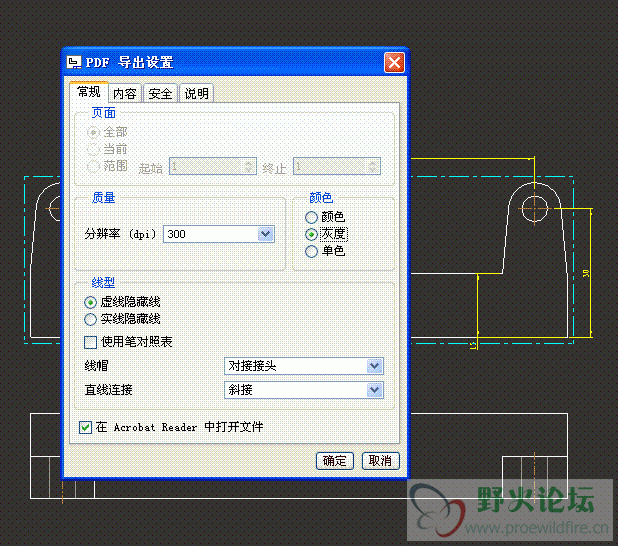Click the 300 resolution value

(x=176, y=234)
